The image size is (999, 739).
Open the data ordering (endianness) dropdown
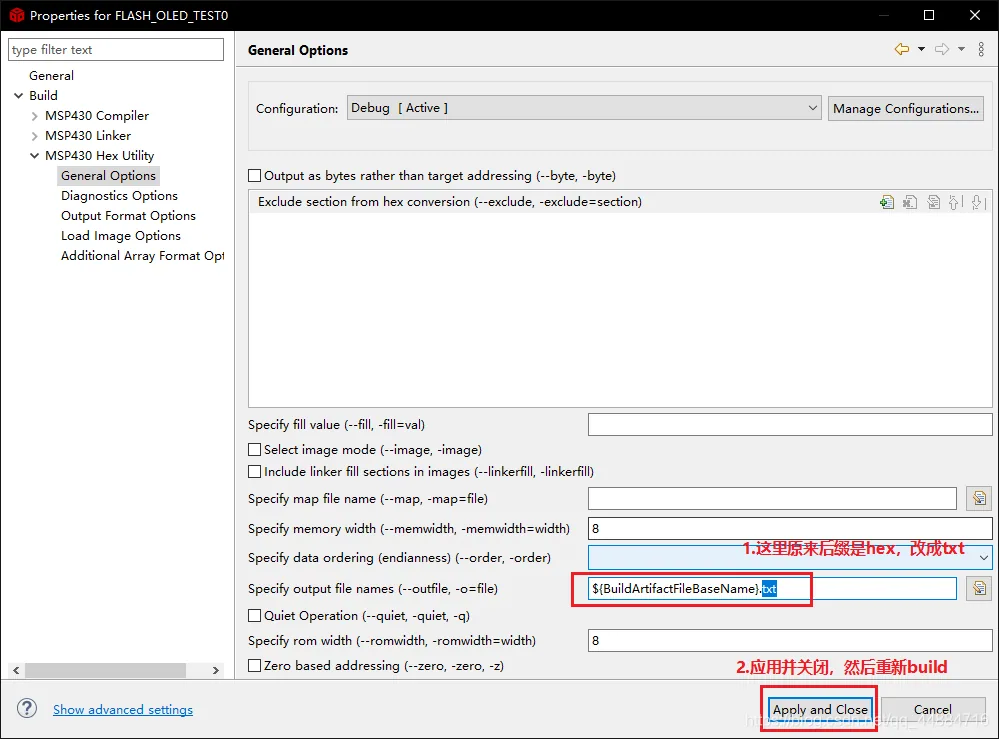(x=790, y=558)
